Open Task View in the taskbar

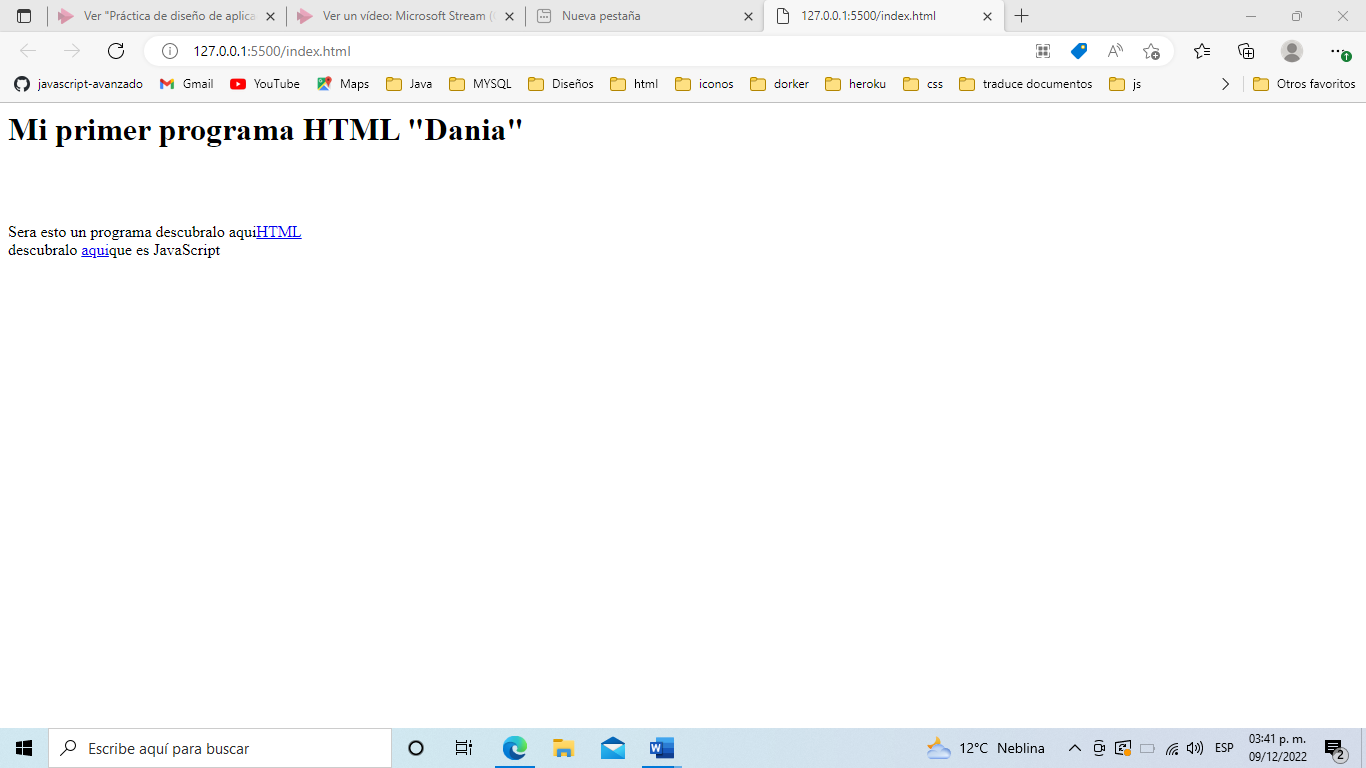464,748
